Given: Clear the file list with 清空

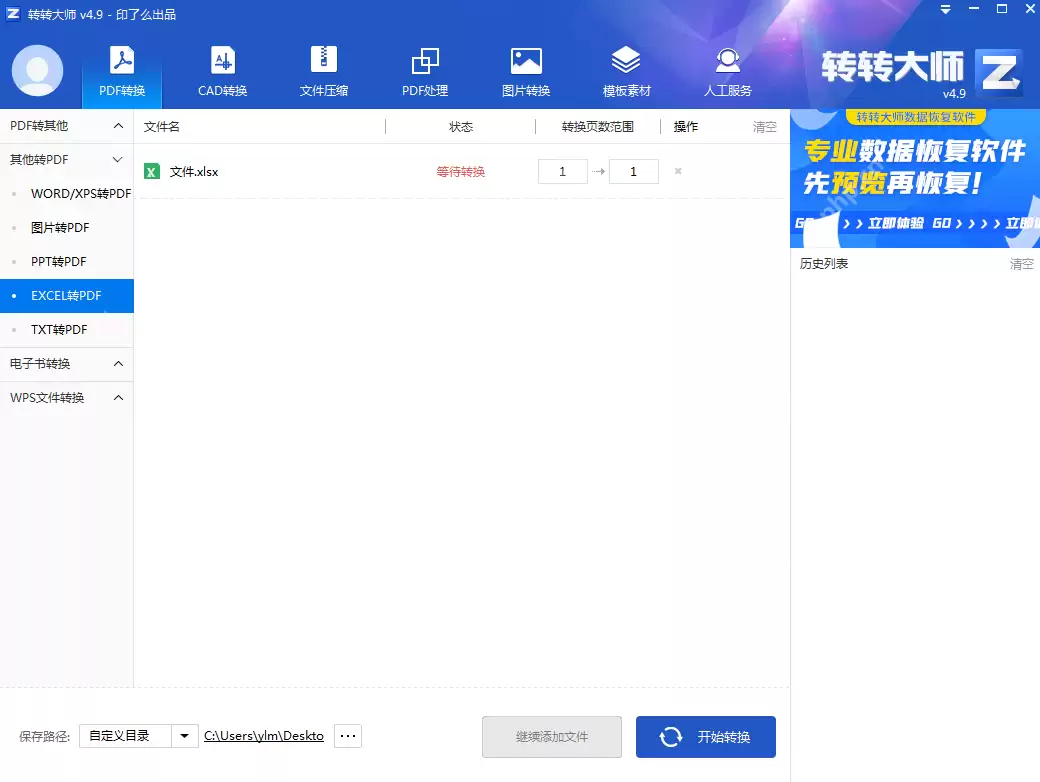Looking at the screenshot, I should tap(763, 126).
